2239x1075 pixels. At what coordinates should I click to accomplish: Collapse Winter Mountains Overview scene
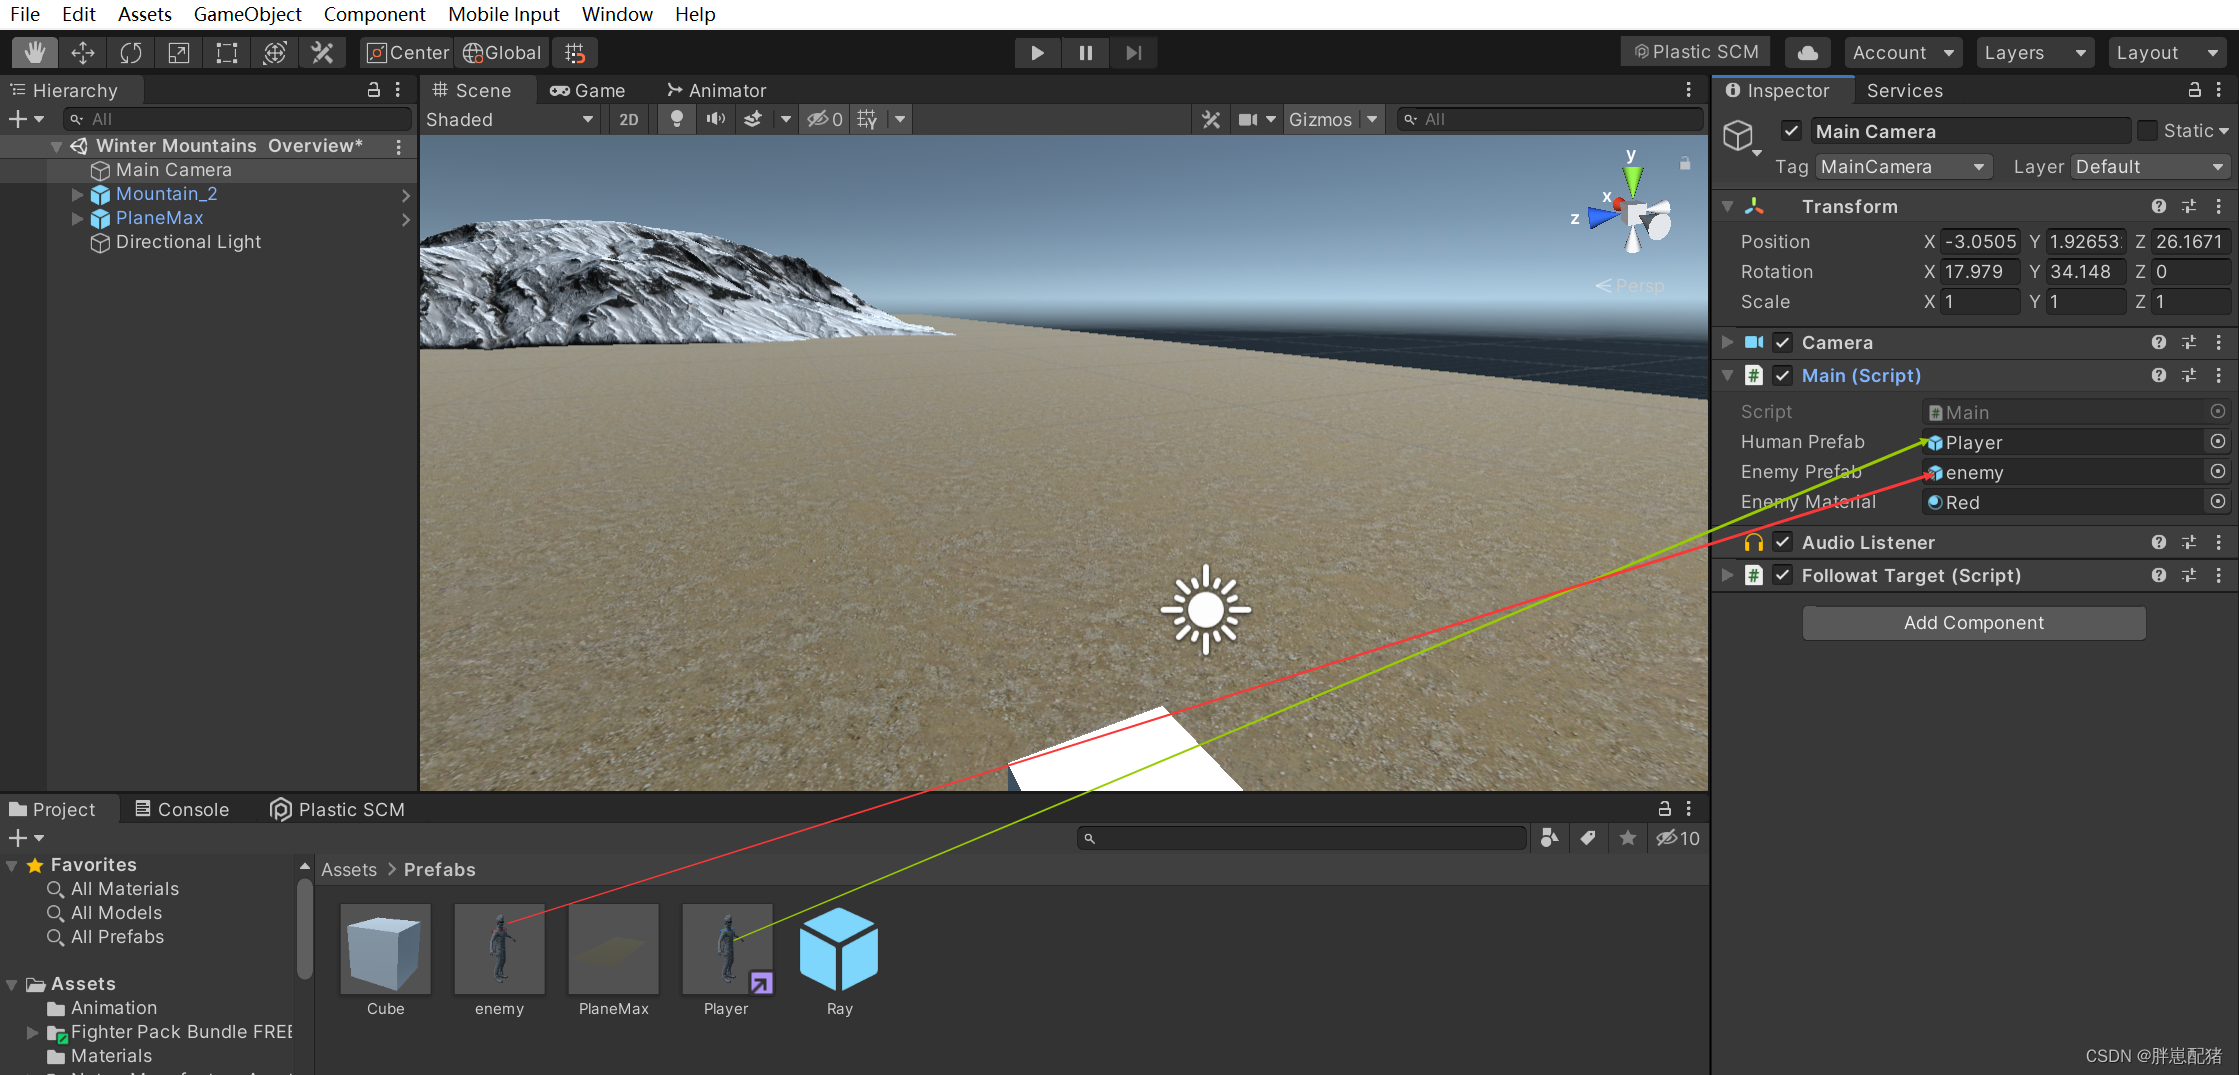pos(57,146)
